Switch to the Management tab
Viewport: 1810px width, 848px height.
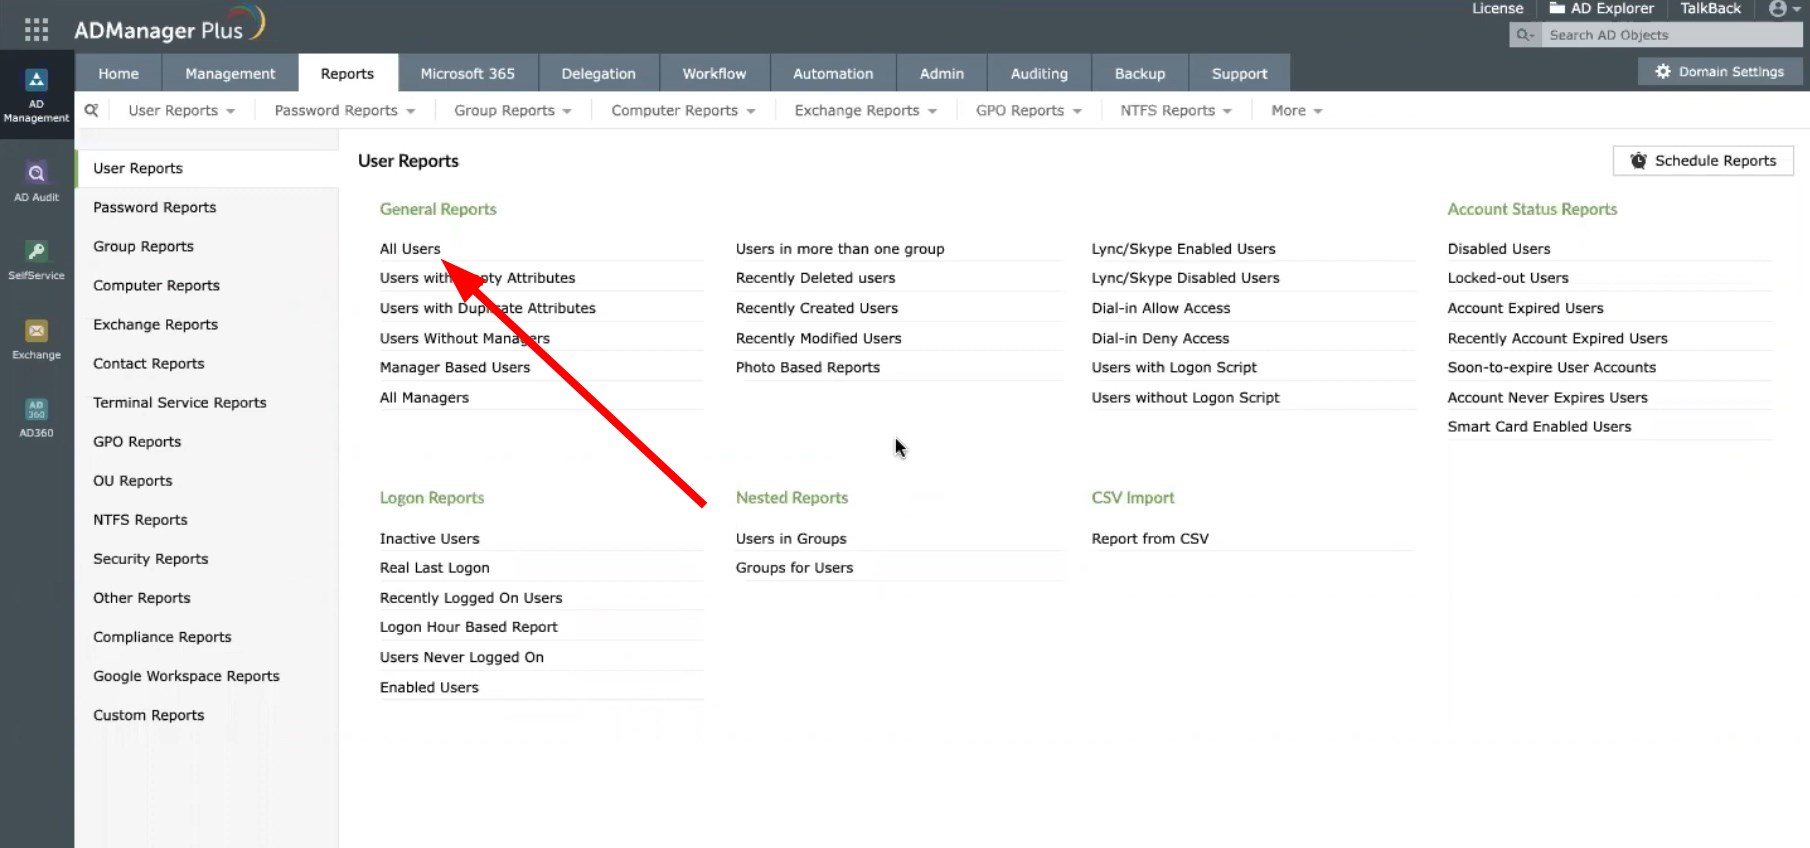point(230,73)
